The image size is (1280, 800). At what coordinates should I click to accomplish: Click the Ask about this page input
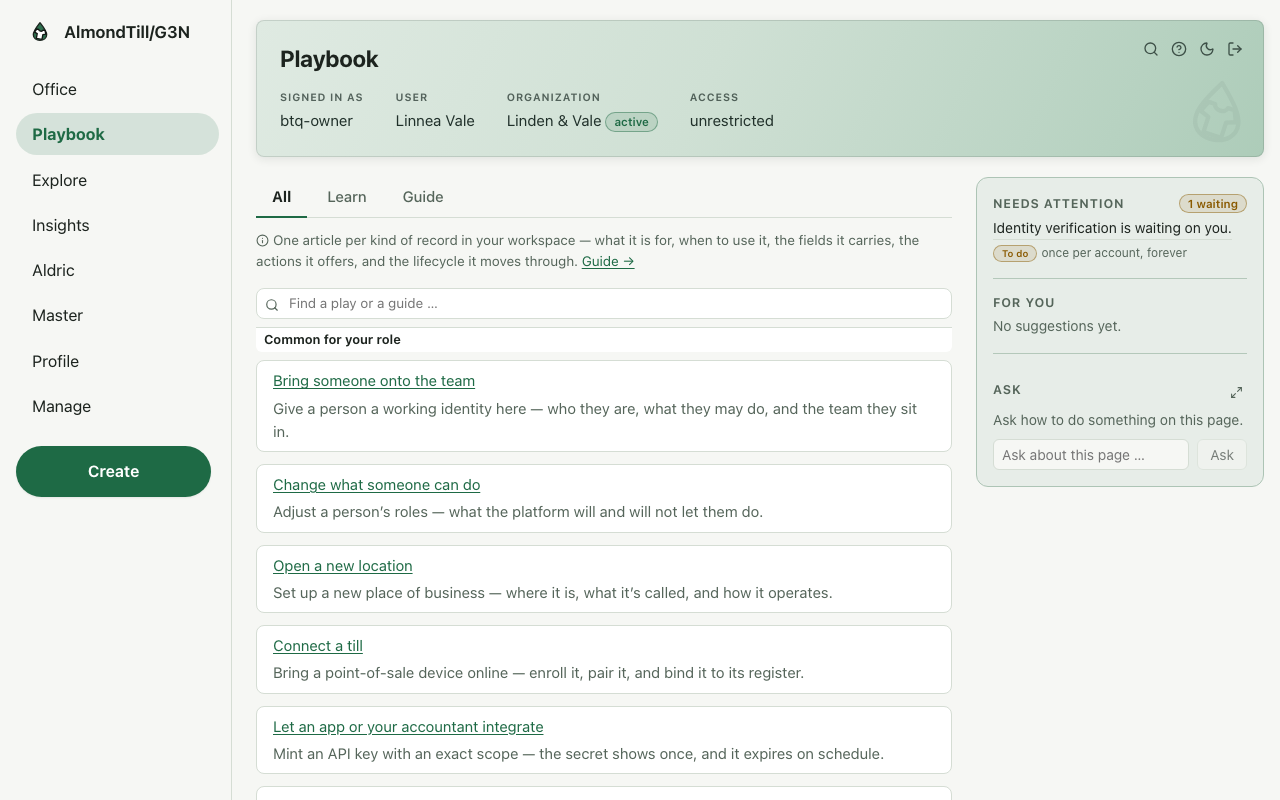pos(1091,455)
